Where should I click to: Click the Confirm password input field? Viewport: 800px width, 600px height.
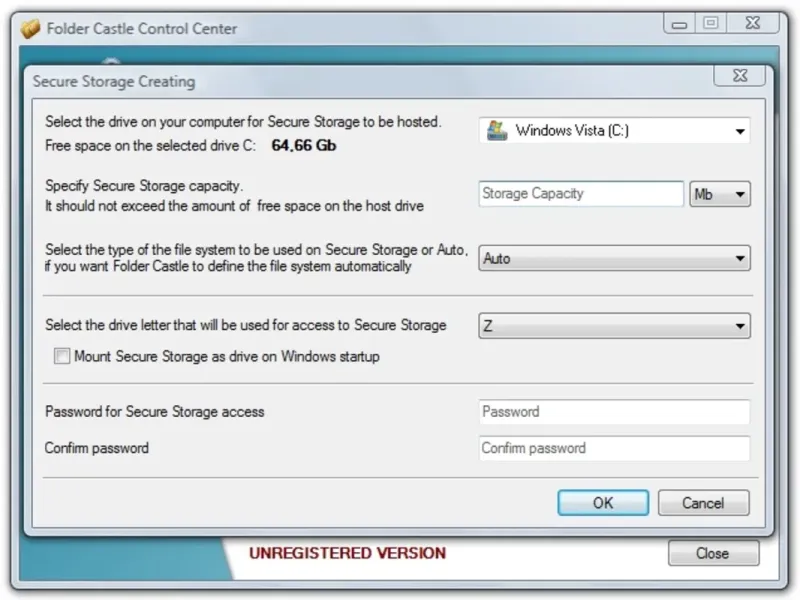click(x=614, y=448)
